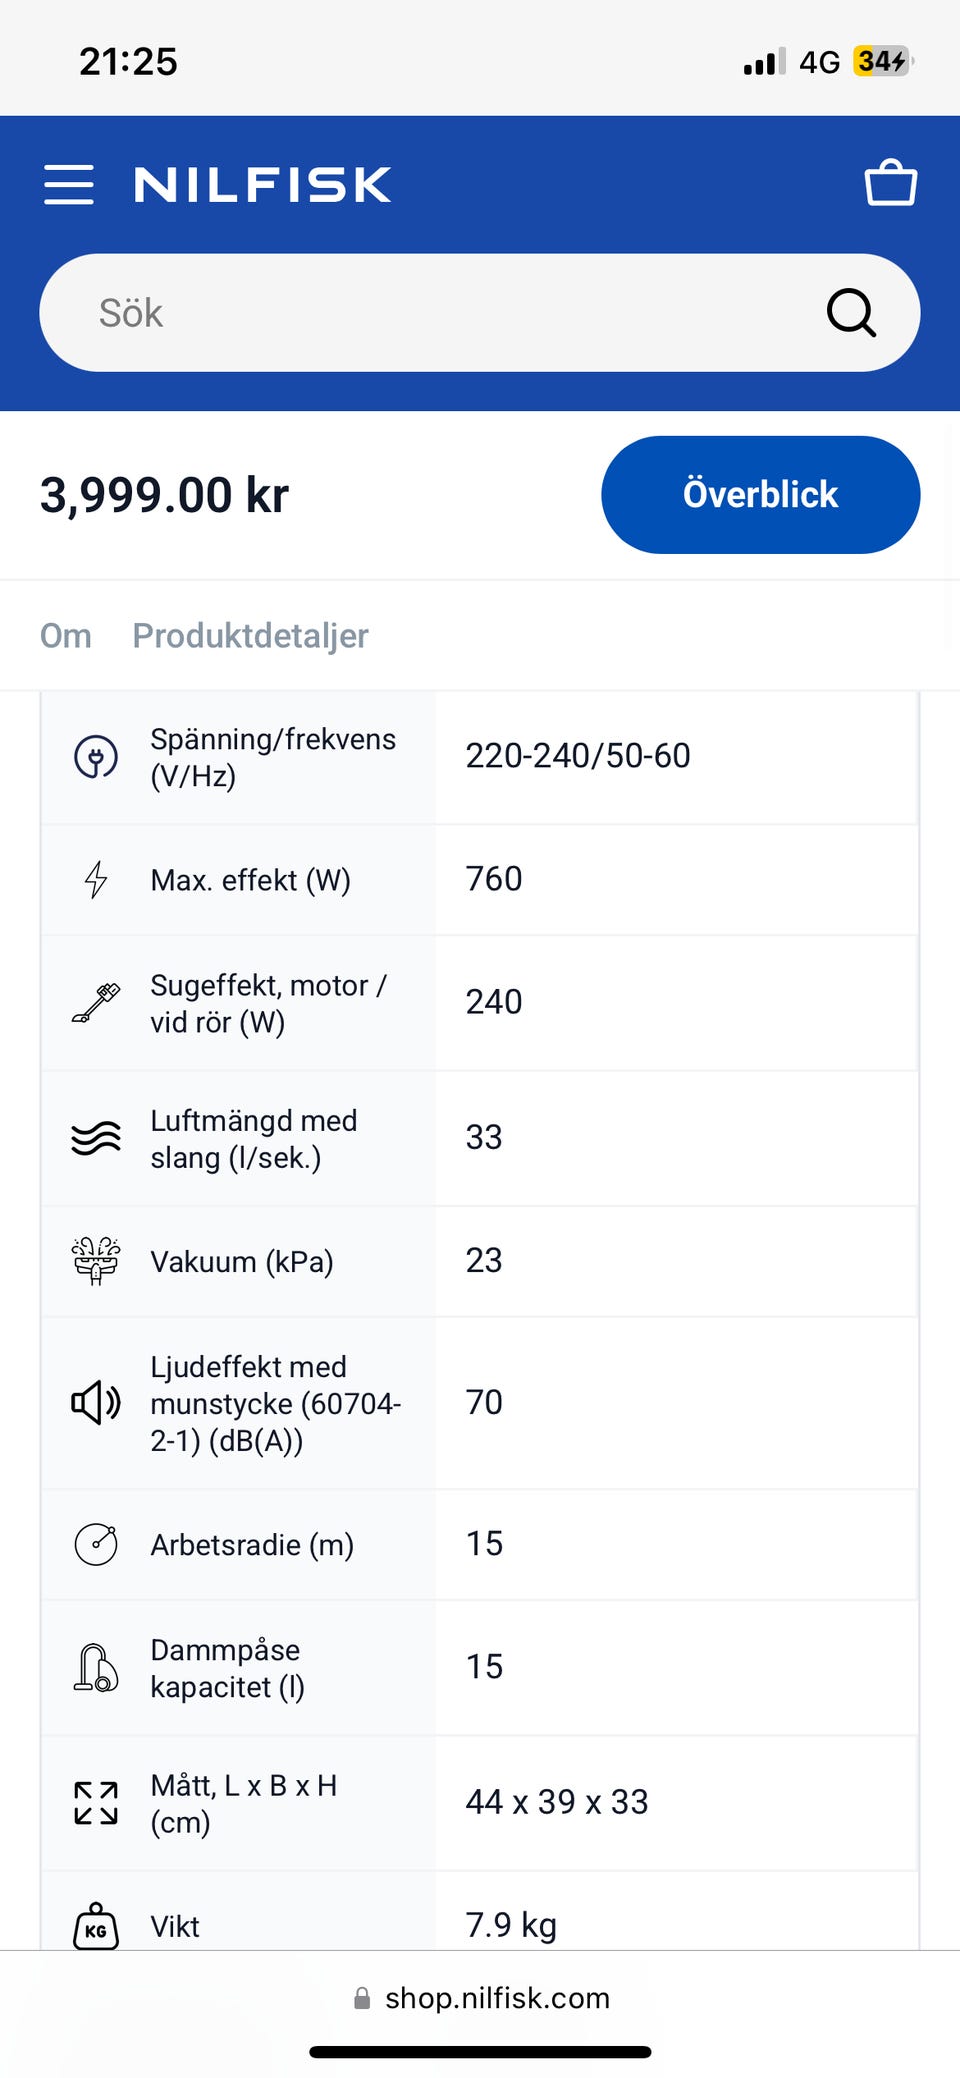Image resolution: width=960 pixels, height=2078 pixels.
Task: Tap the vacuum kPa pressure icon
Action: [96, 1261]
